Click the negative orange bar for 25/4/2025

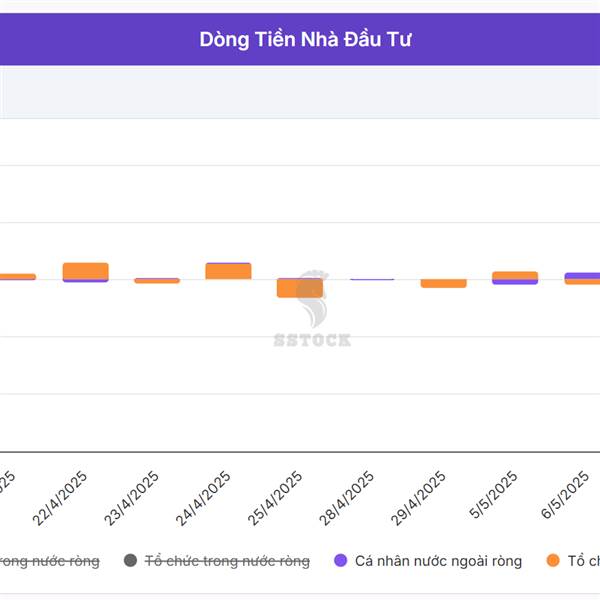pos(300,289)
